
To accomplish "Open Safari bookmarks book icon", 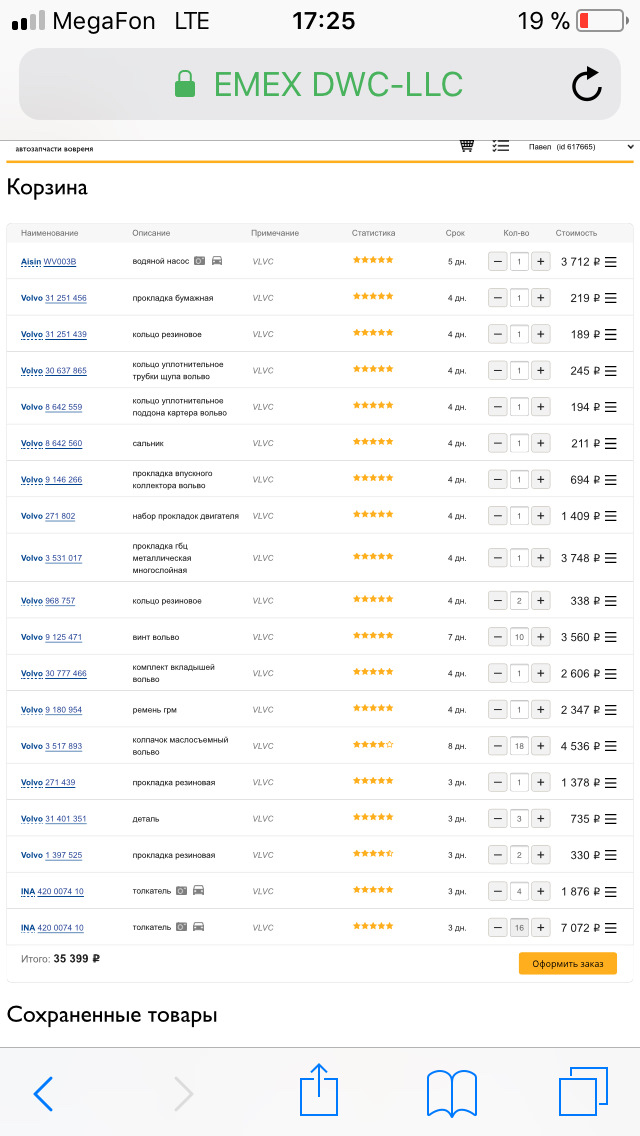I will [x=452, y=1091].
